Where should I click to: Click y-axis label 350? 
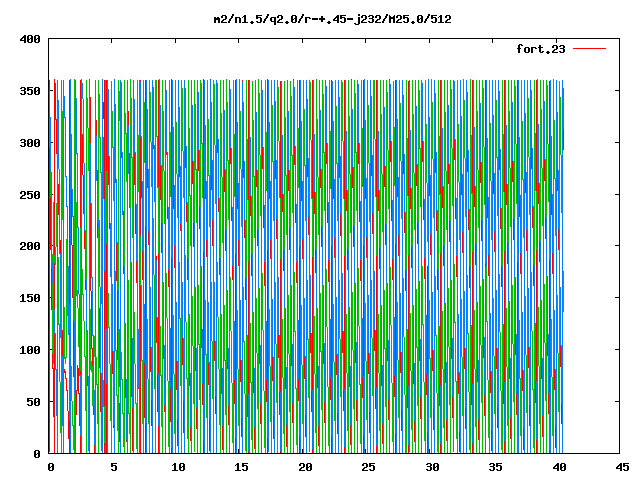(30, 91)
